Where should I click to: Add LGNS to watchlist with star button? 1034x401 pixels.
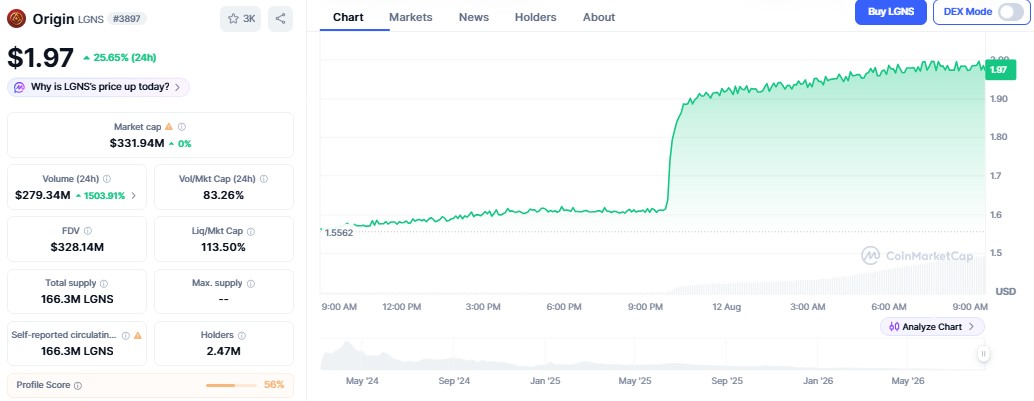pyautogui.click(x=241, y=18)
